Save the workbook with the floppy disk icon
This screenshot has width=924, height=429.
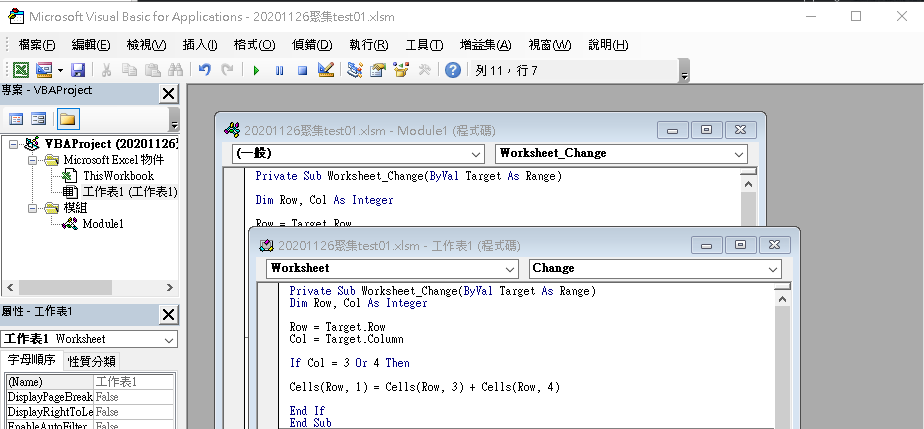[78, 70]
